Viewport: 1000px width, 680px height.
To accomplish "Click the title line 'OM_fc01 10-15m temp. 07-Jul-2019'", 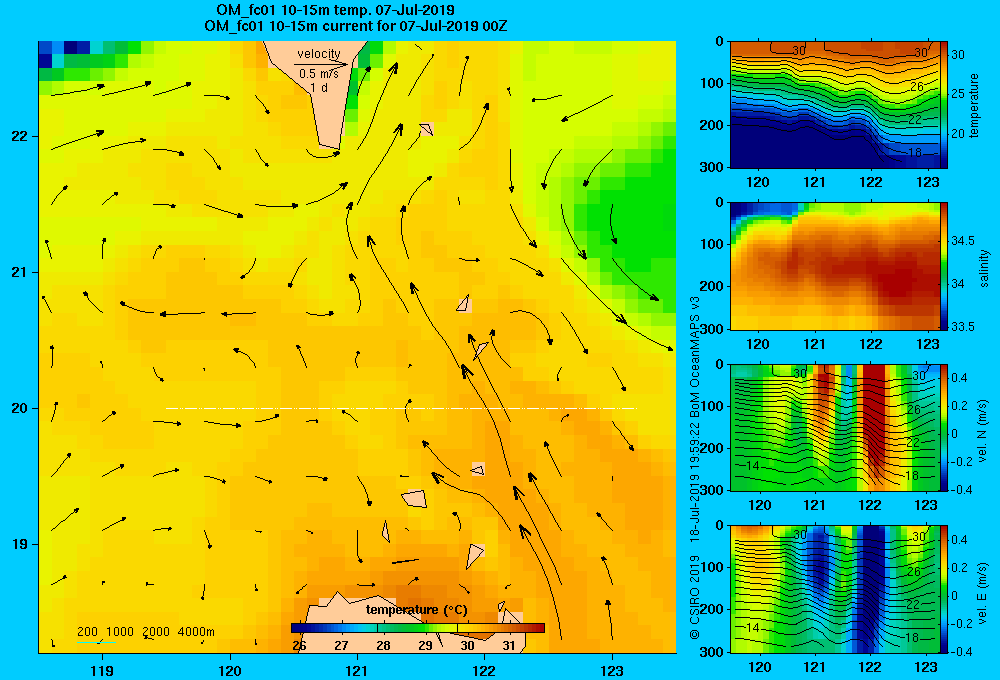I will click(335, 10).
